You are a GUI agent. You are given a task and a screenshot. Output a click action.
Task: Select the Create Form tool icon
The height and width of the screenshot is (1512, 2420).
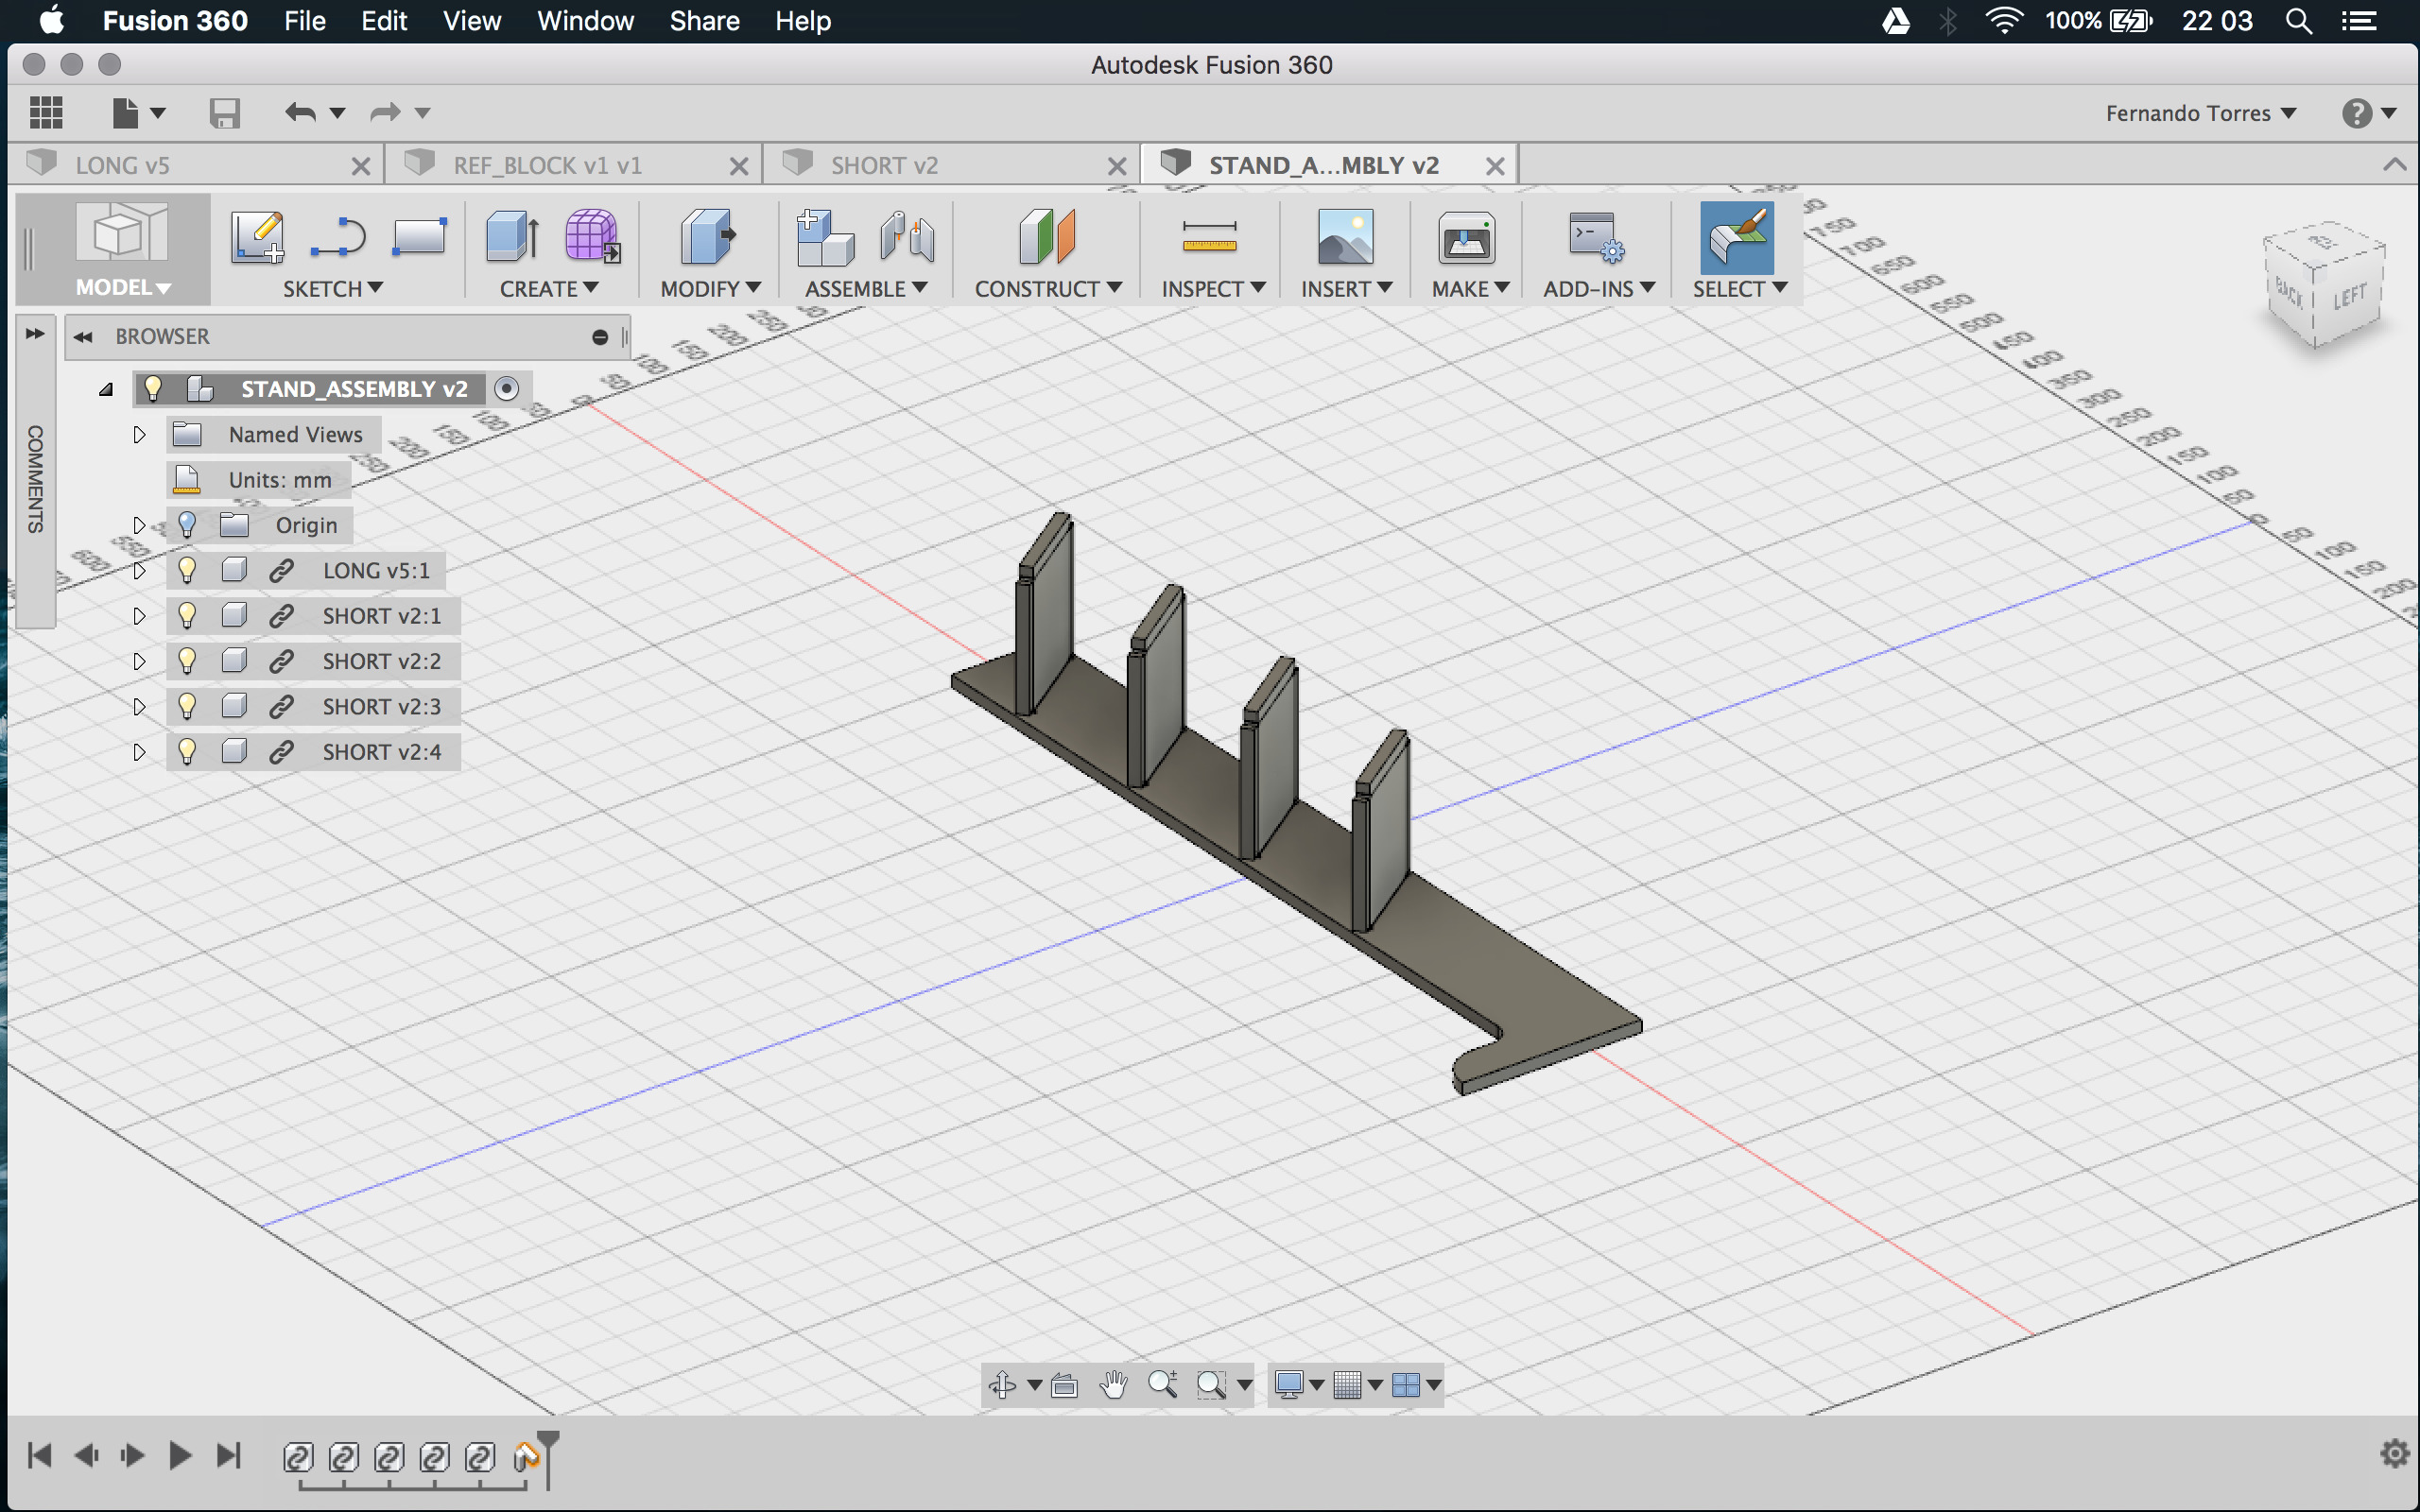pyautogui.click(x=593, y=237)
